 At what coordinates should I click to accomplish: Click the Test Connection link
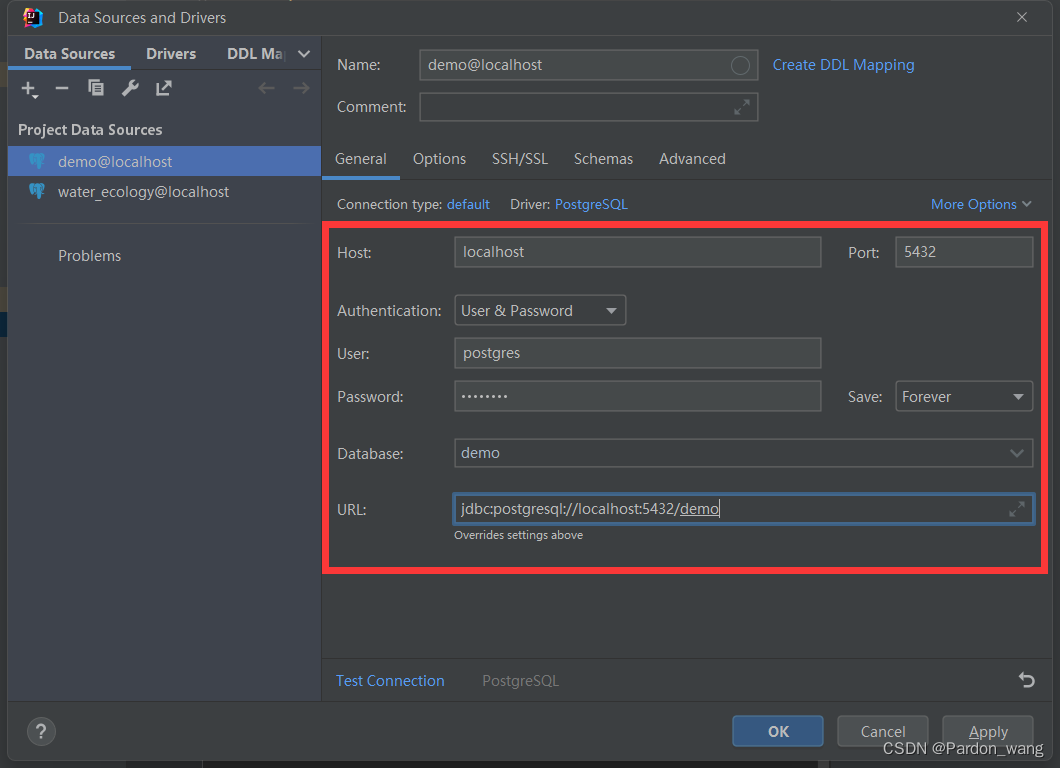point(390,681)
